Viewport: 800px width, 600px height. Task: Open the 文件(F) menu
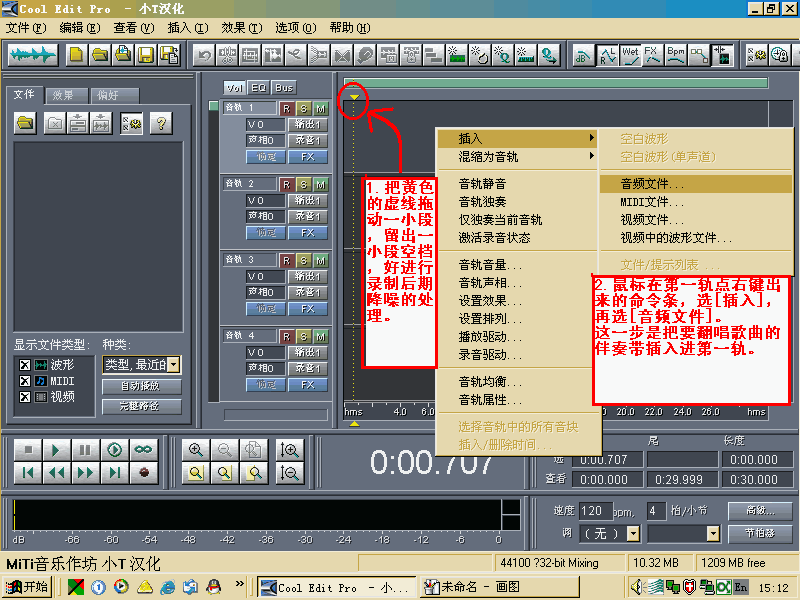[x=26, y=28]
